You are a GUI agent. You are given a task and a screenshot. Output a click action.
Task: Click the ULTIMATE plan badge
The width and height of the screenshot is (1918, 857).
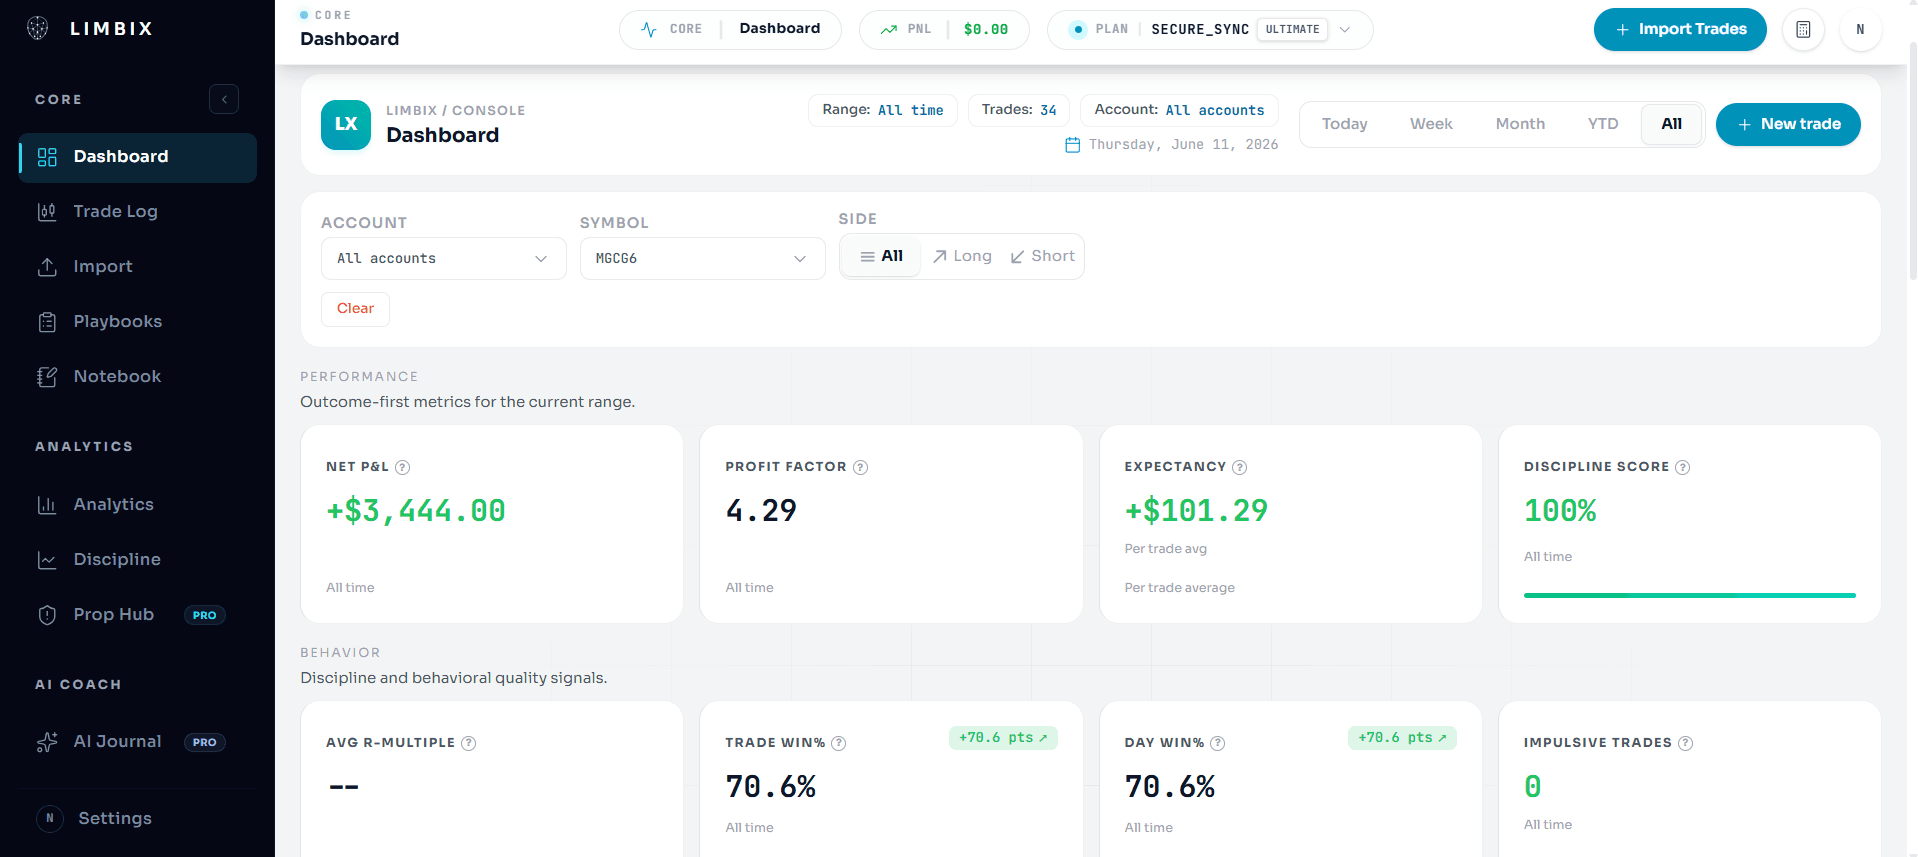click(x=1292, y=29)
